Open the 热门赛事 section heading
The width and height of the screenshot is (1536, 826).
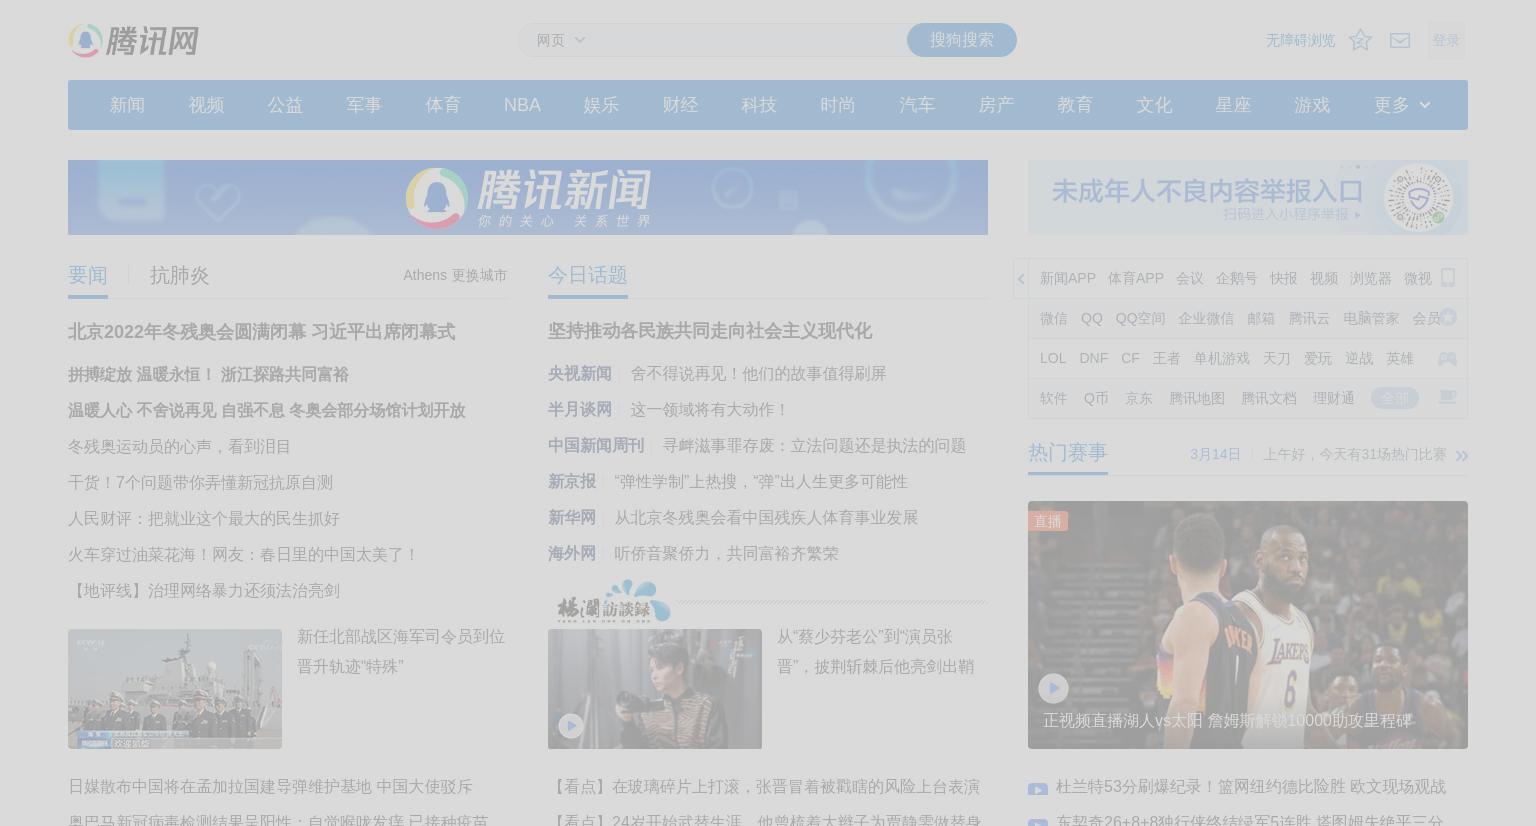[1068, 453]
